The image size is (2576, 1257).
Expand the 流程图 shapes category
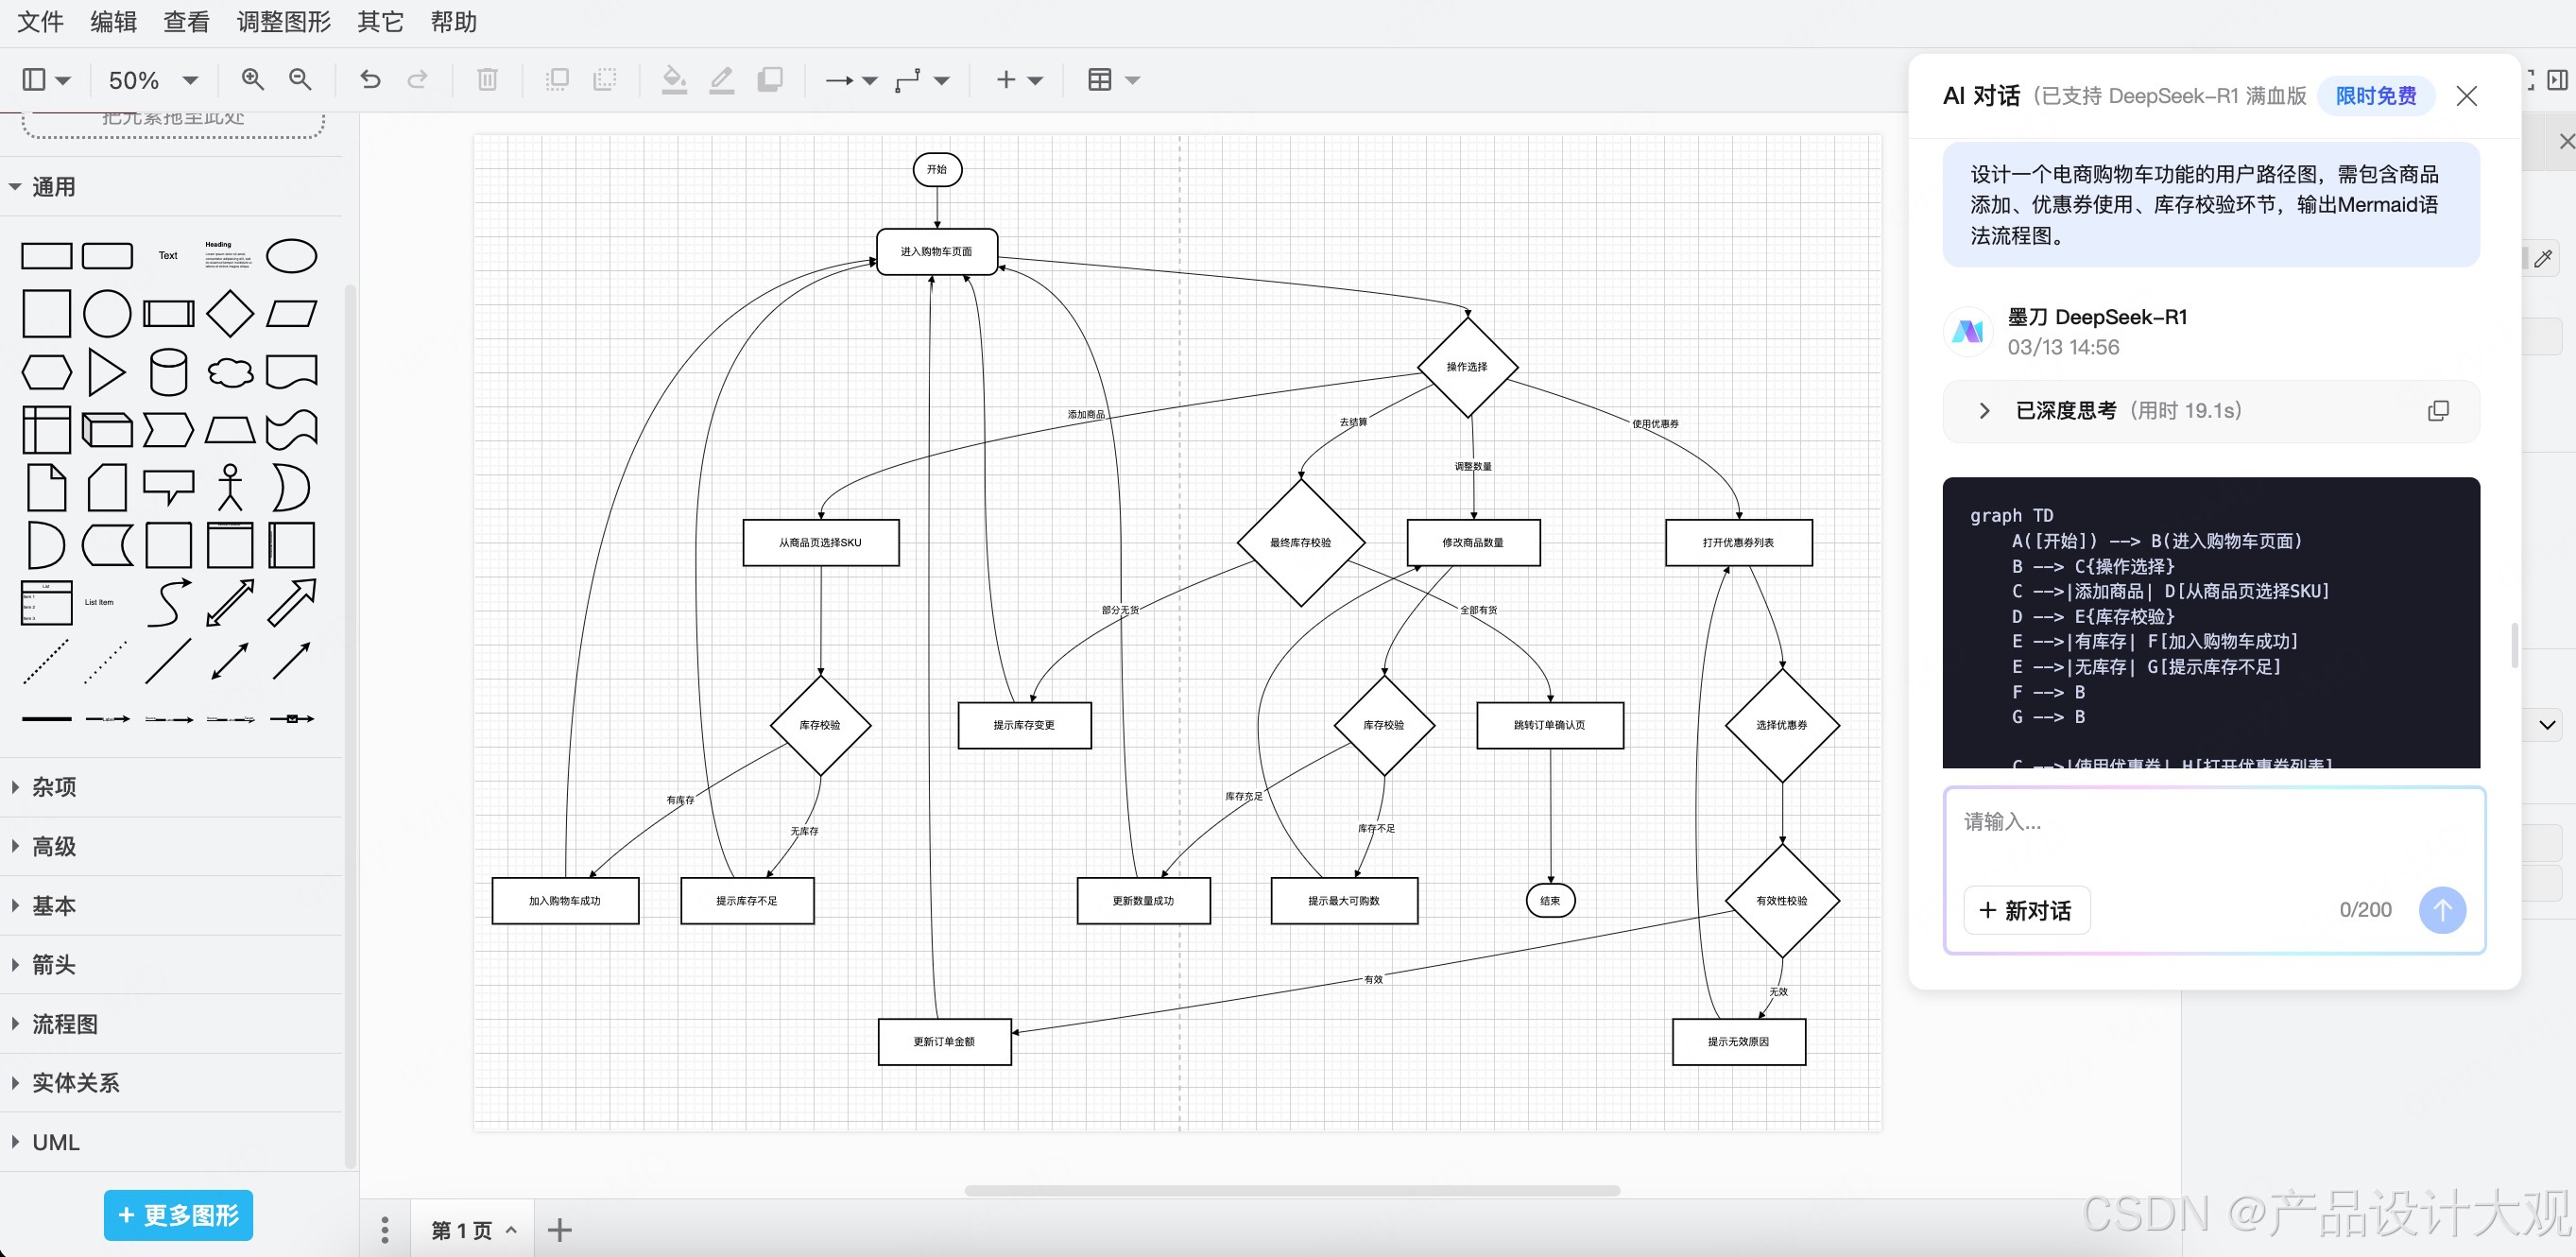[64, 1024]
